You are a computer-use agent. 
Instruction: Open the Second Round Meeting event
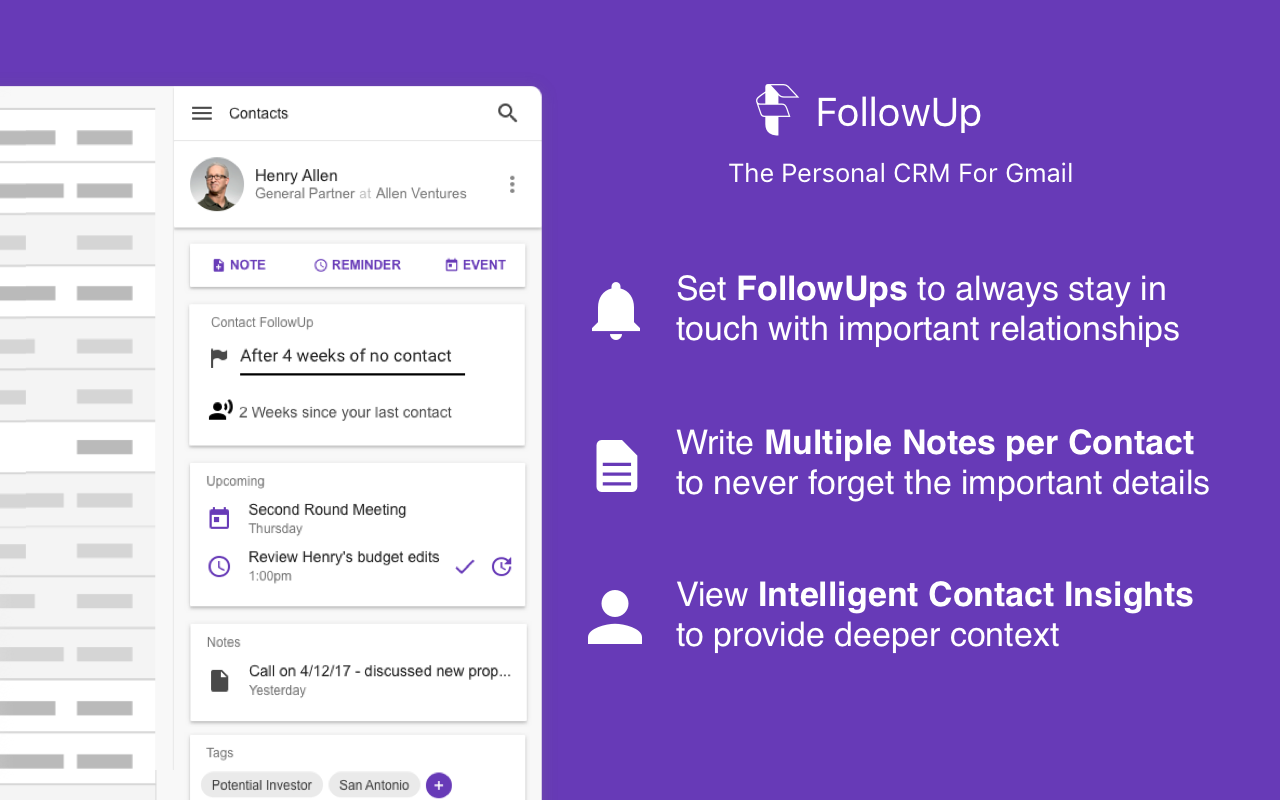[x=327, y=510]
